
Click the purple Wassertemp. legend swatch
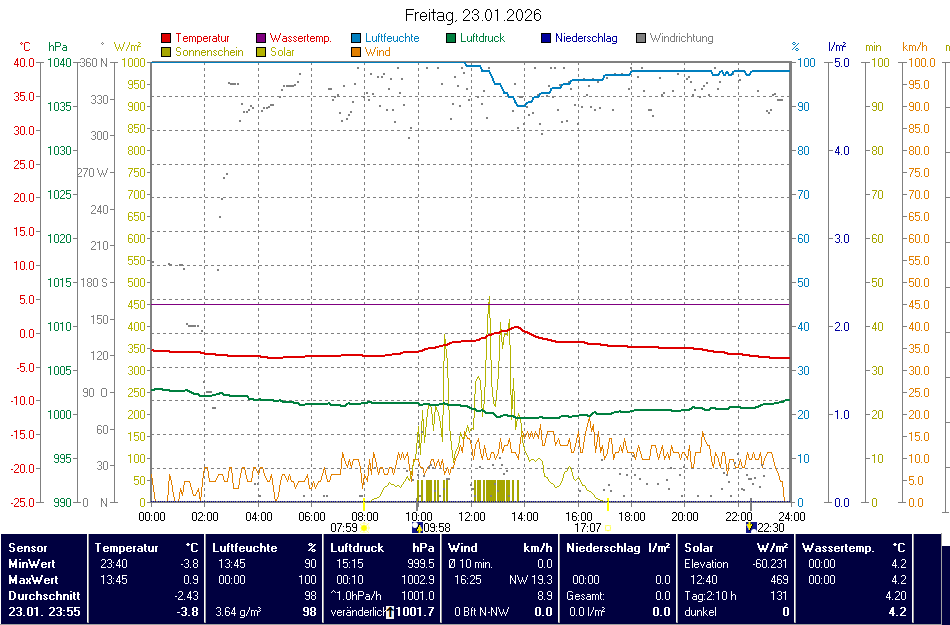pyautogui.click(x=261, y=39)
